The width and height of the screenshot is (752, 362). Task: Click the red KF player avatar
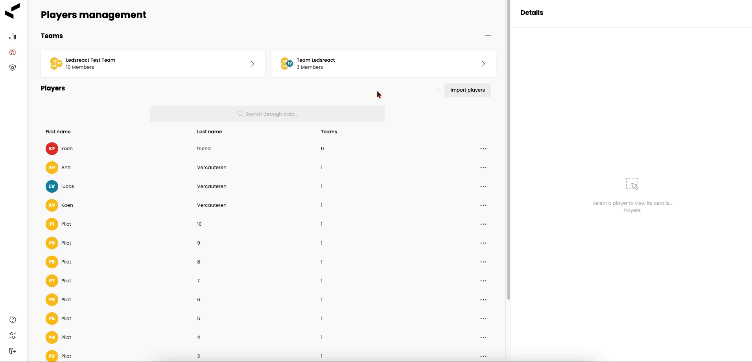pos(52,149)
